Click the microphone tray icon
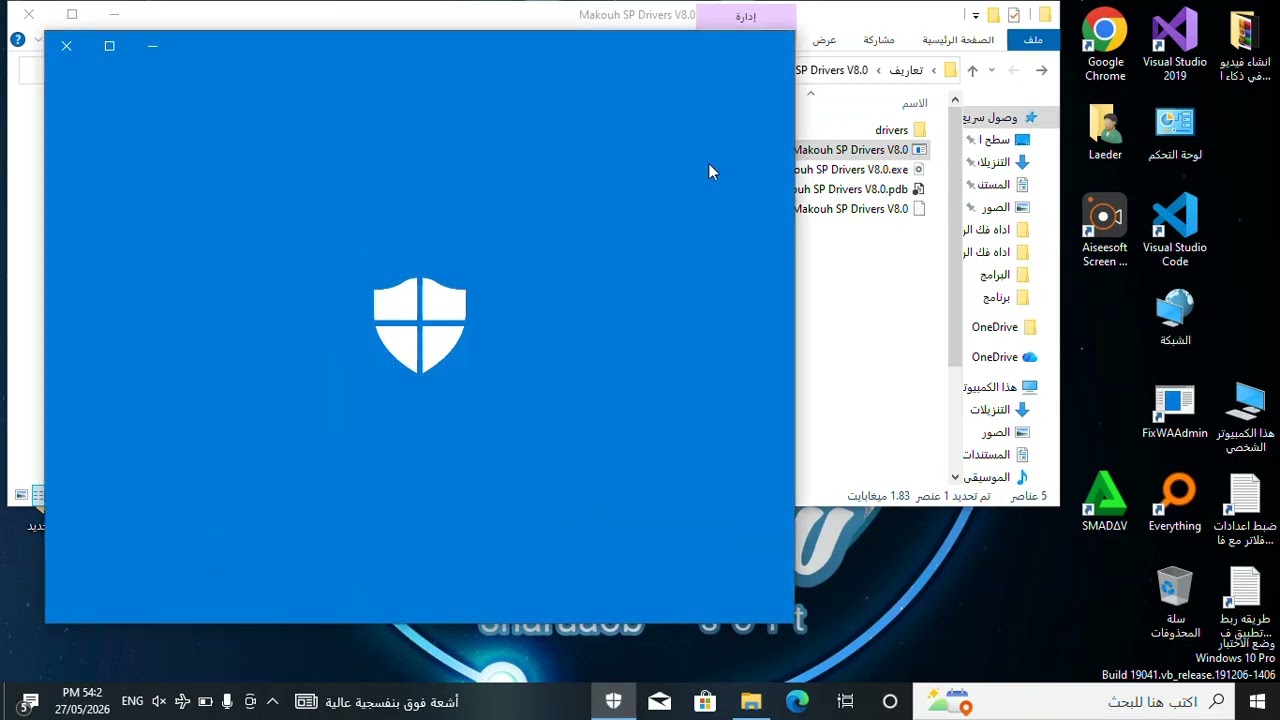This screenshot has height=720, width=1280. pos(228,702)
